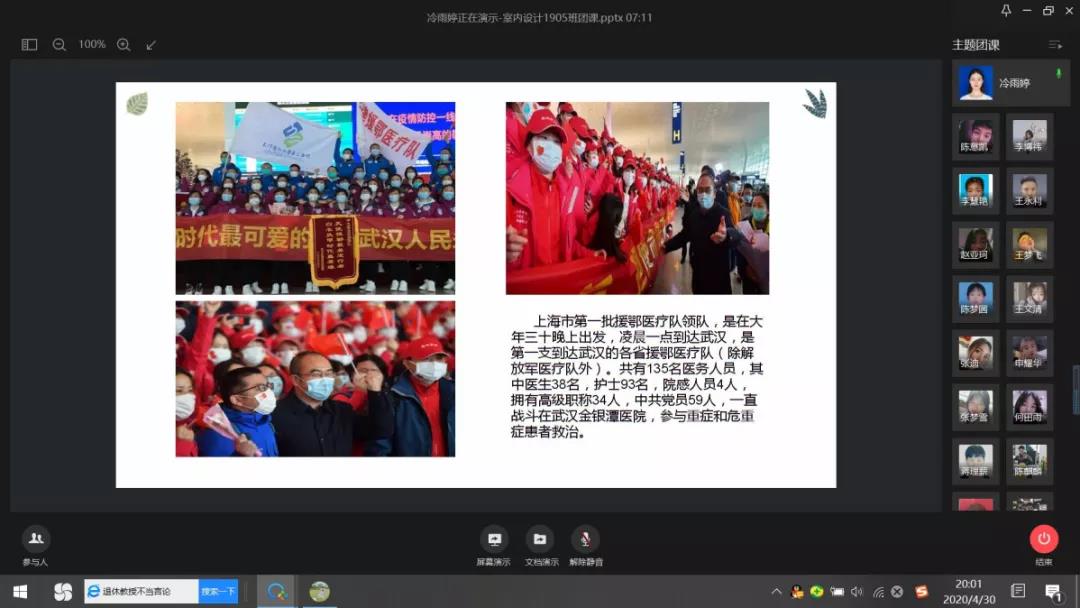Viewport: 1080px width, 608px height.
Task: Open Sogou input method tray icon
Action: point(921,591)
